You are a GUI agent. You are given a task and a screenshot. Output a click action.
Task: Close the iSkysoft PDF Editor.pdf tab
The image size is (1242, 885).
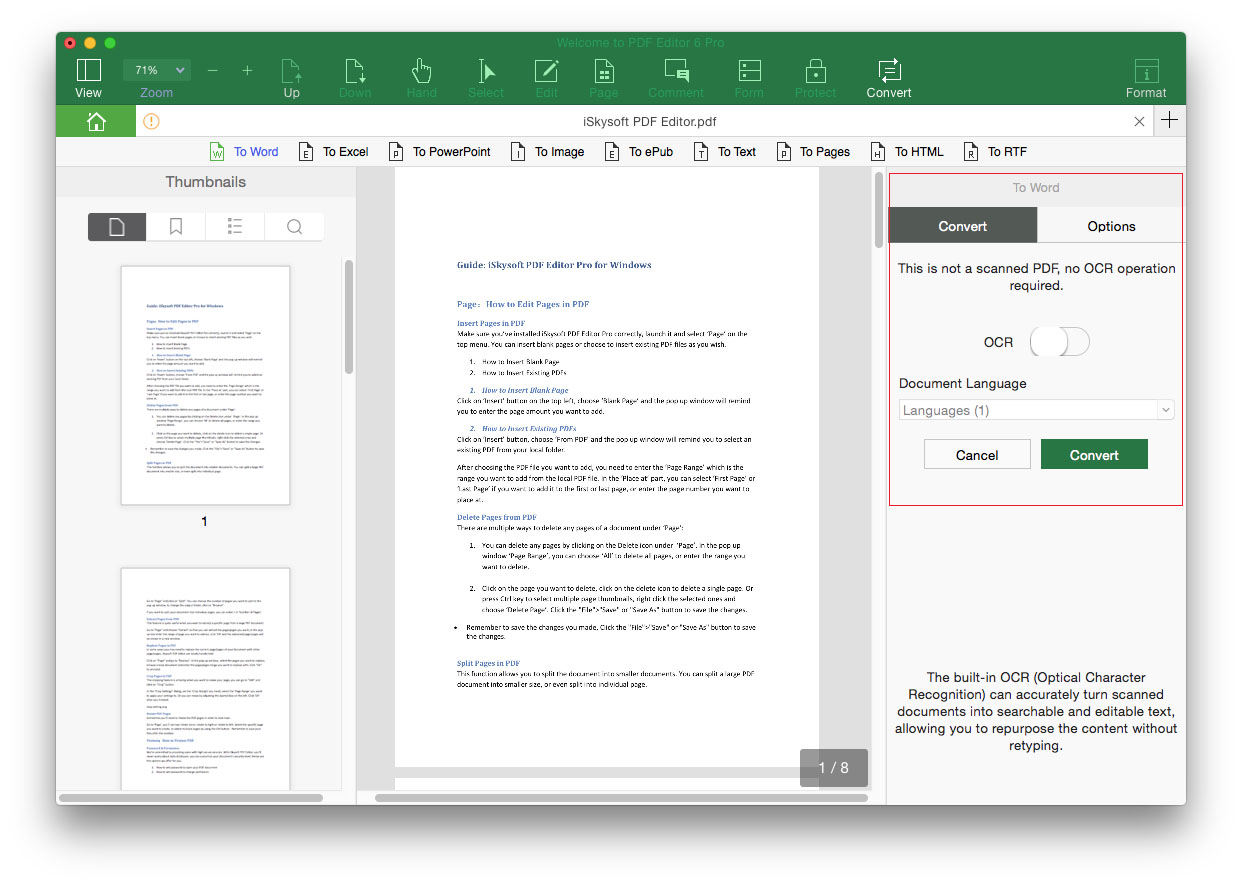1139,122
